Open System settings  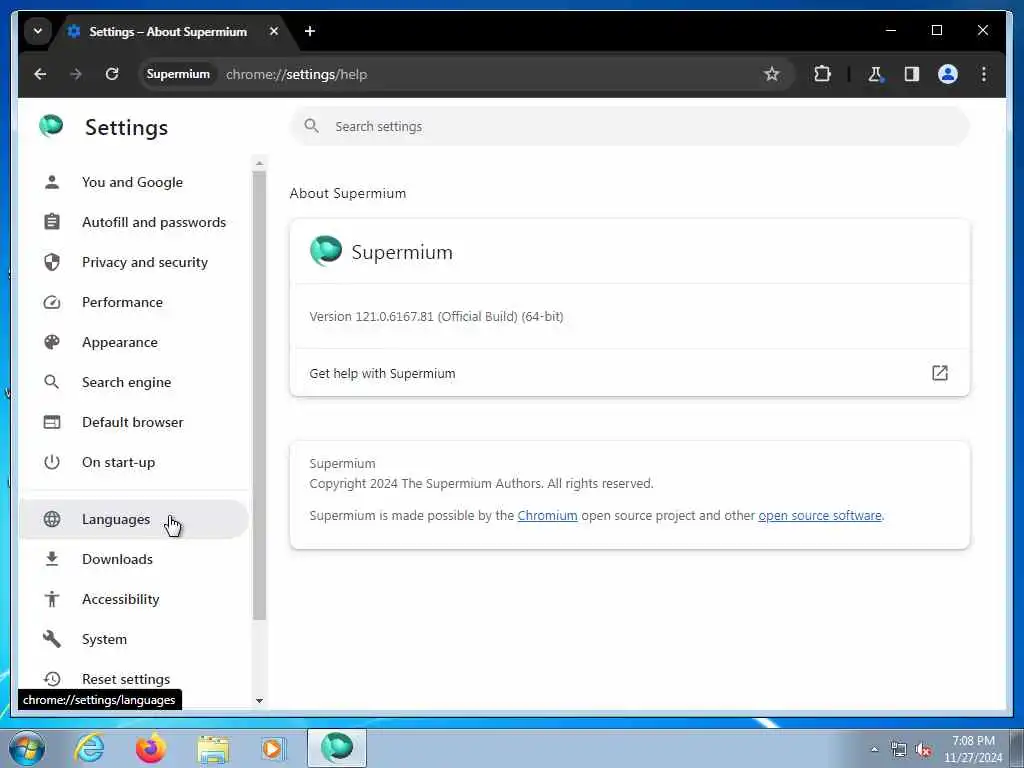tap(134, 639)
